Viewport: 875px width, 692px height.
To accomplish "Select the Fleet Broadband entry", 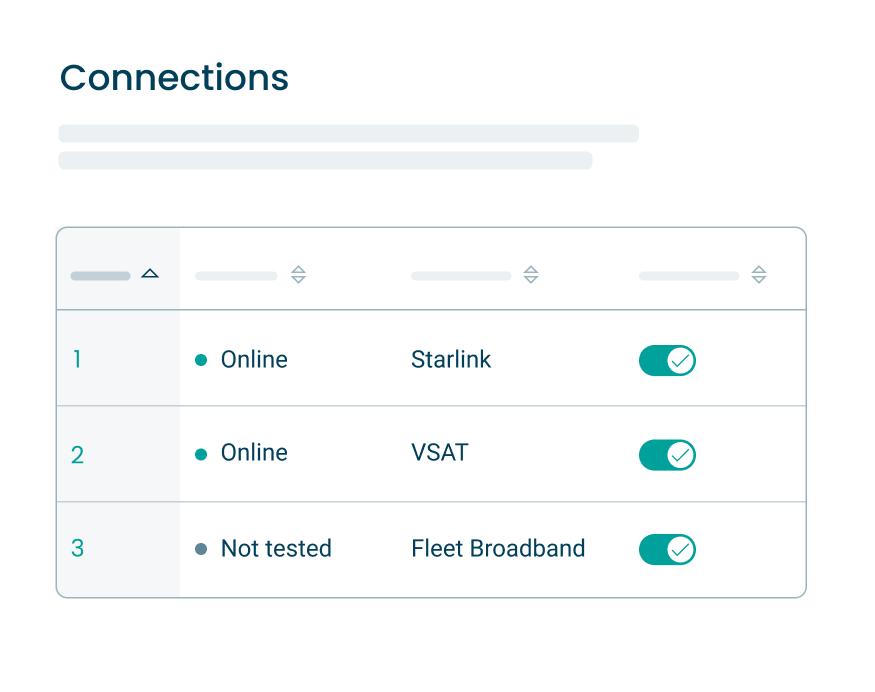I will pos(498,548).
